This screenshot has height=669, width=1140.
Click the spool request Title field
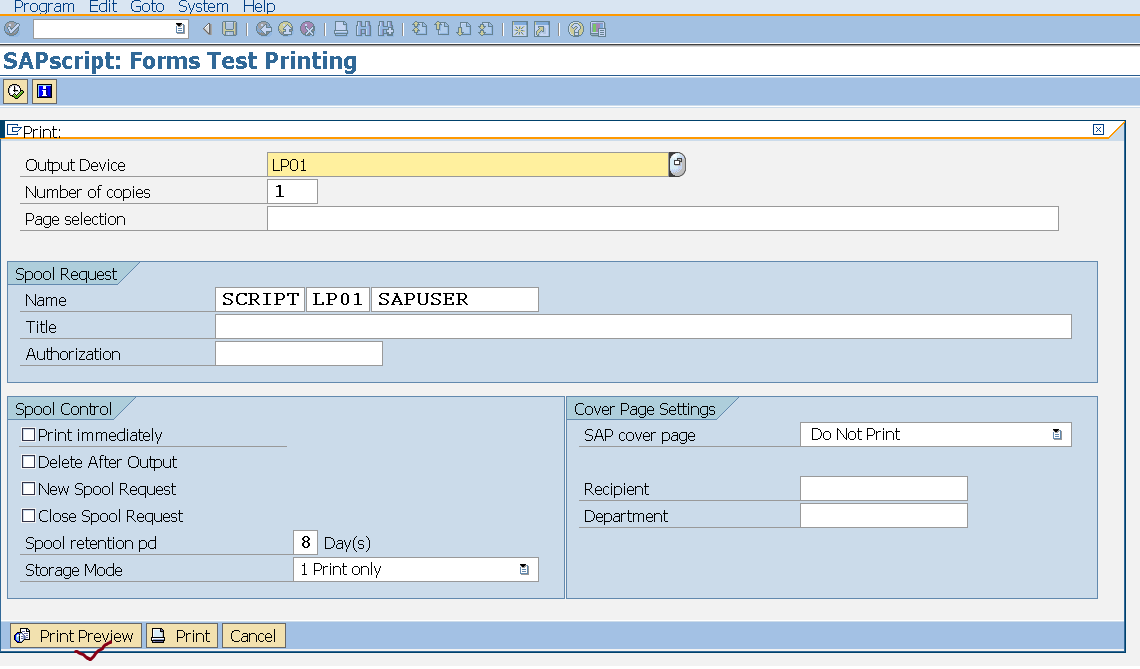(x=643, y=327)
